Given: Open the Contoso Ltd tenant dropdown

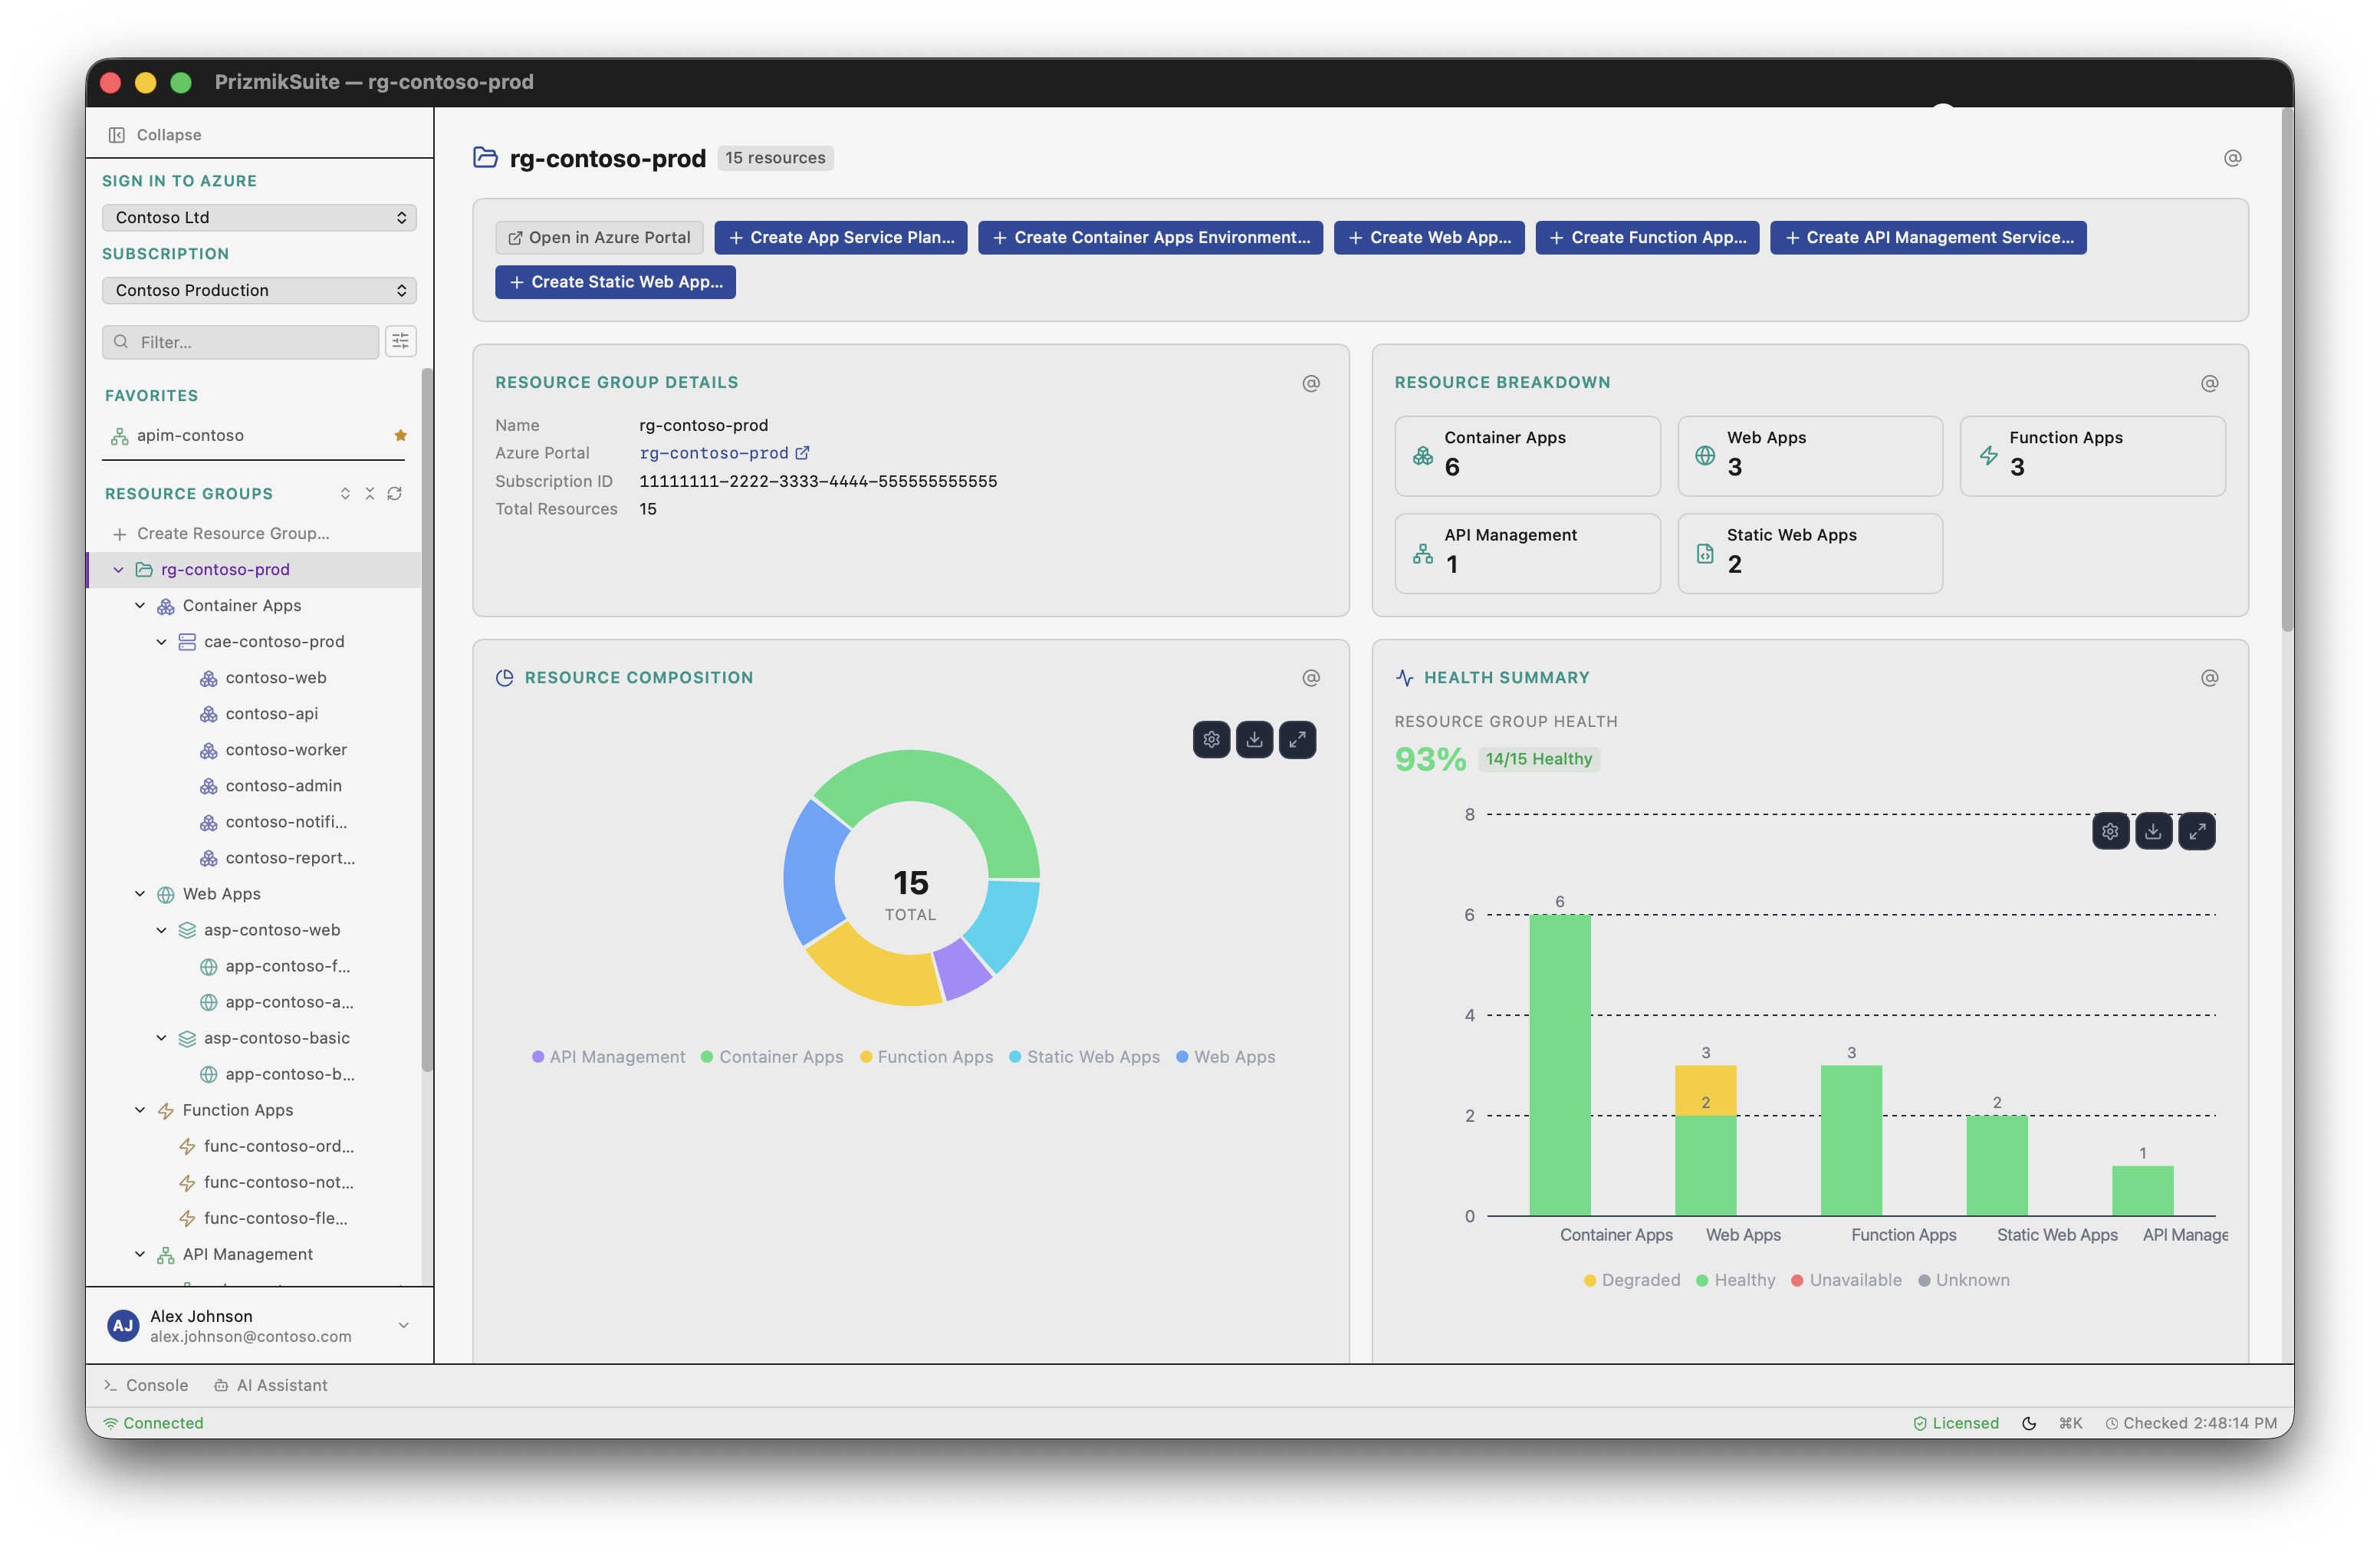Looking at the screenshot, I should pos(259,217).
